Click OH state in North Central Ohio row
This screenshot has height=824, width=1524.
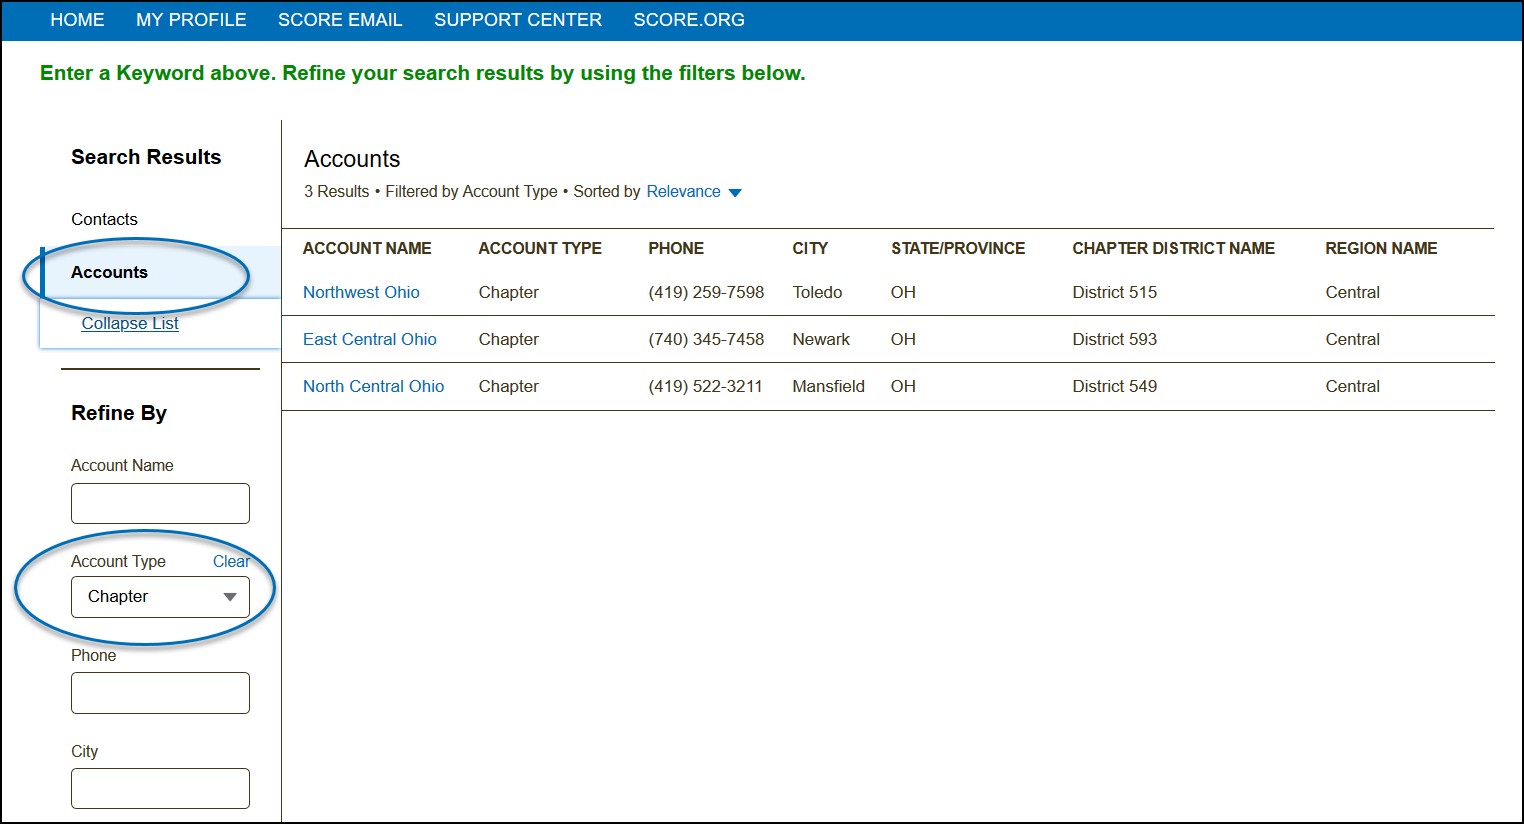pos(903,386)
